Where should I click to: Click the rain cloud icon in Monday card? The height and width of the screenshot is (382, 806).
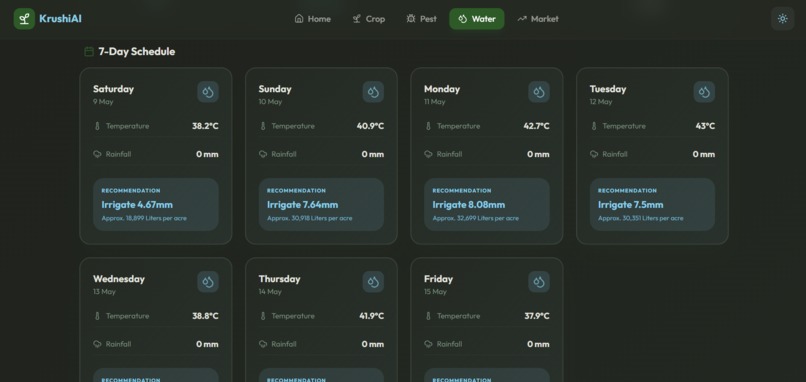pyautogui.click(x=428, y=154)
